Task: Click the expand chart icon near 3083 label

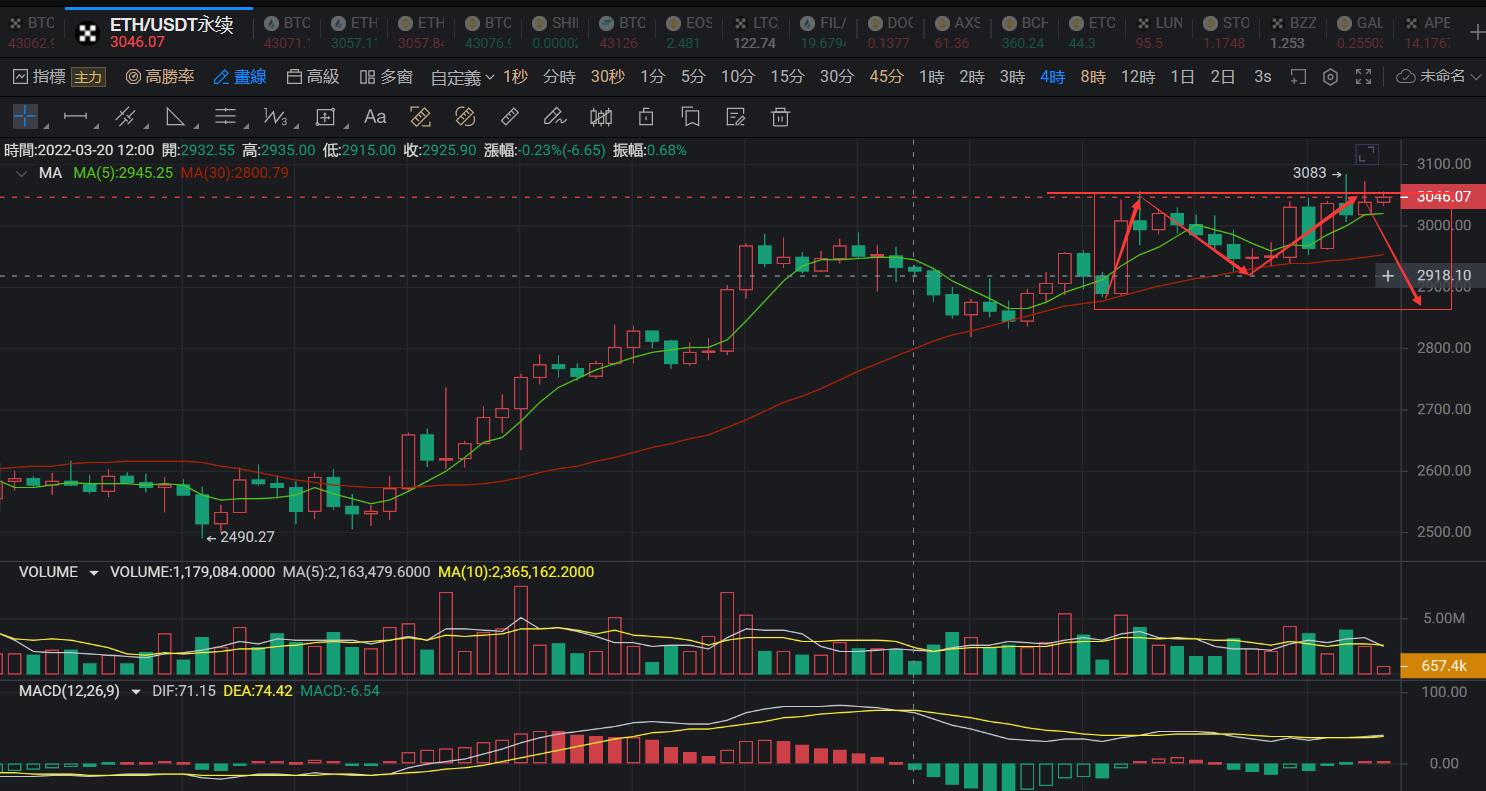Action: pyautogui.click(x=1367, y=154)
